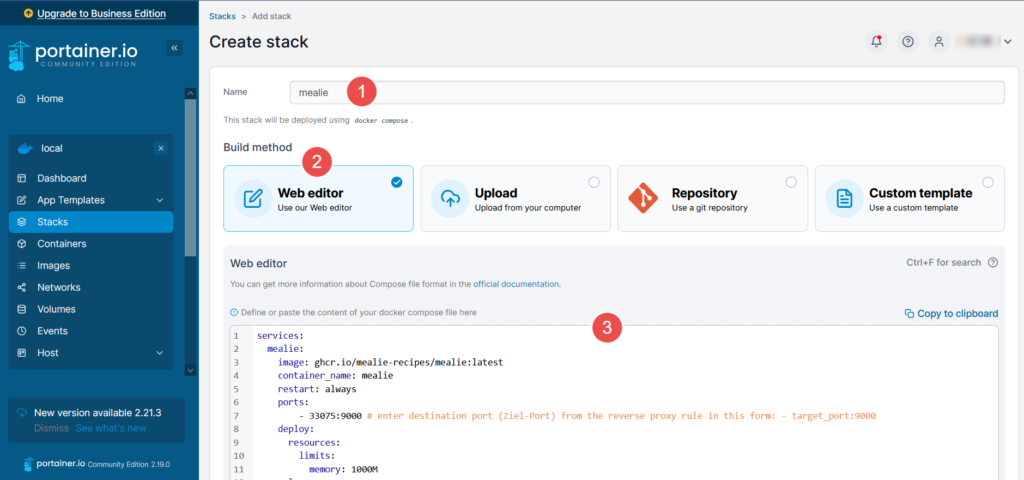The height and width of the screenshot is (480, 1024).
Task: Dismiss the new version notice
Action: 51,428
